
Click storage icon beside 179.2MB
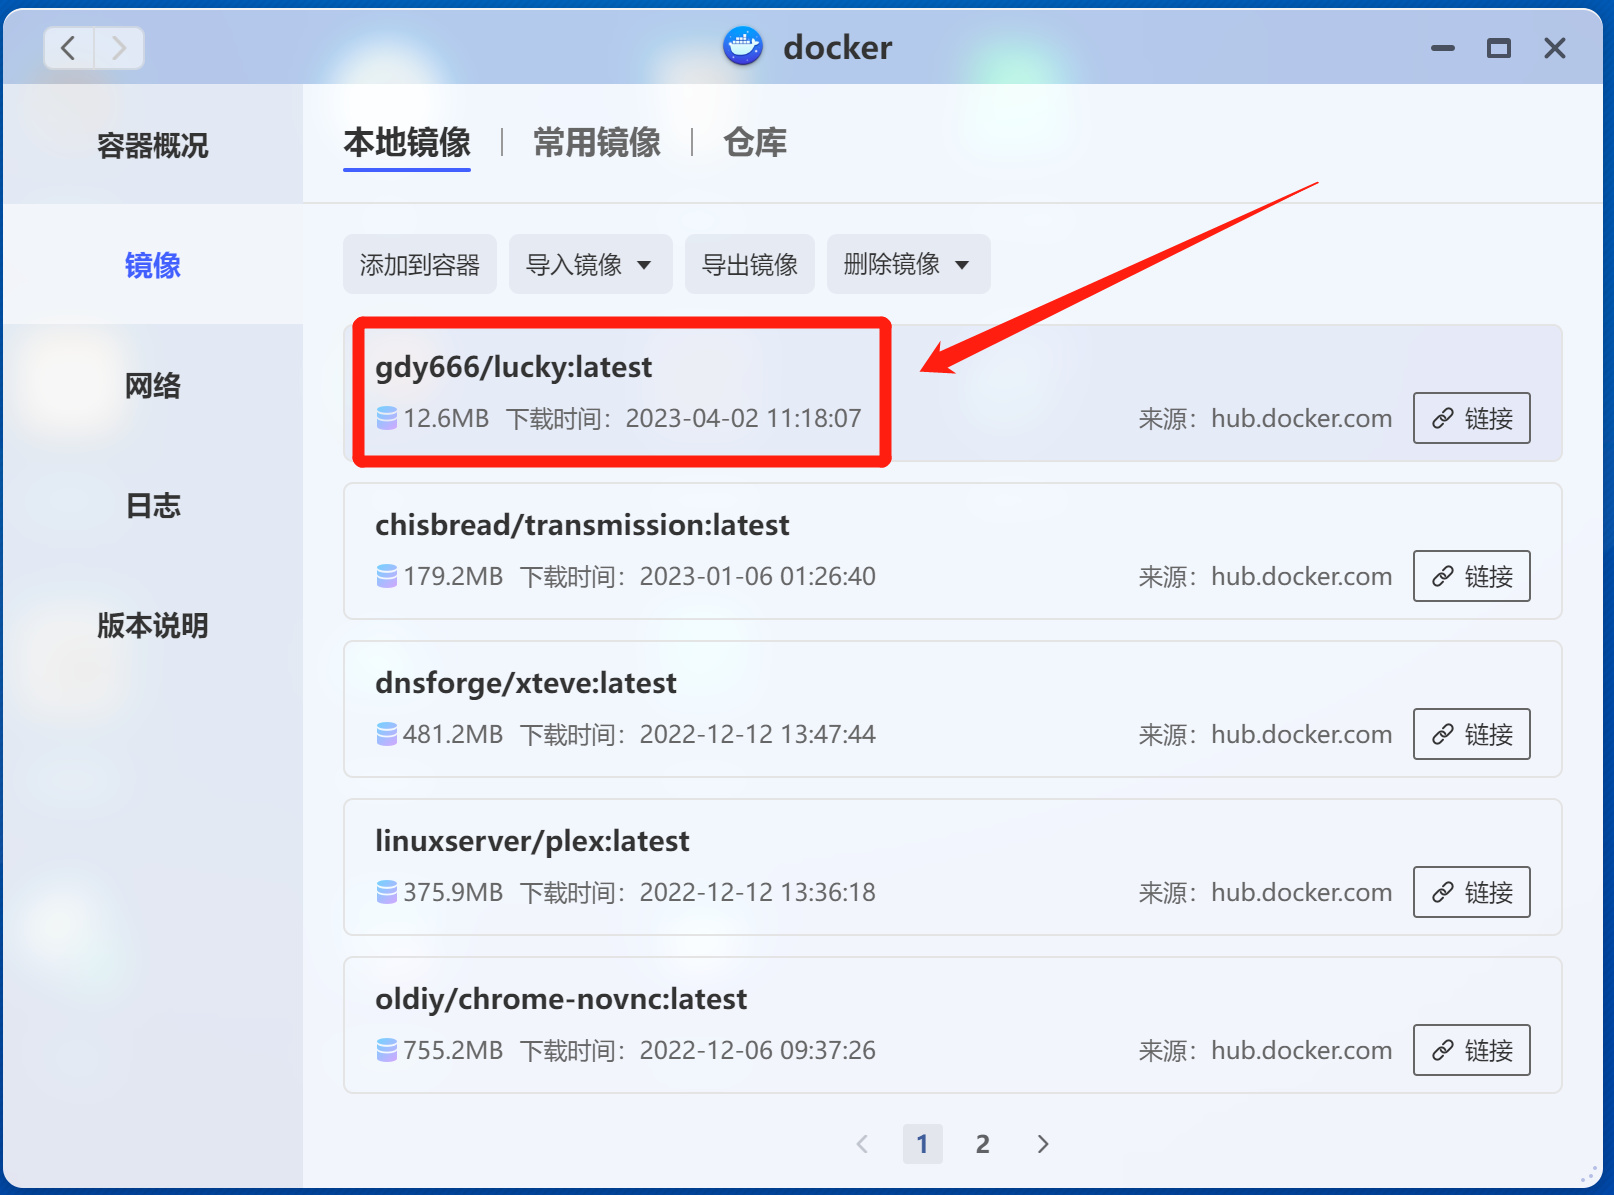click(387, 576)
